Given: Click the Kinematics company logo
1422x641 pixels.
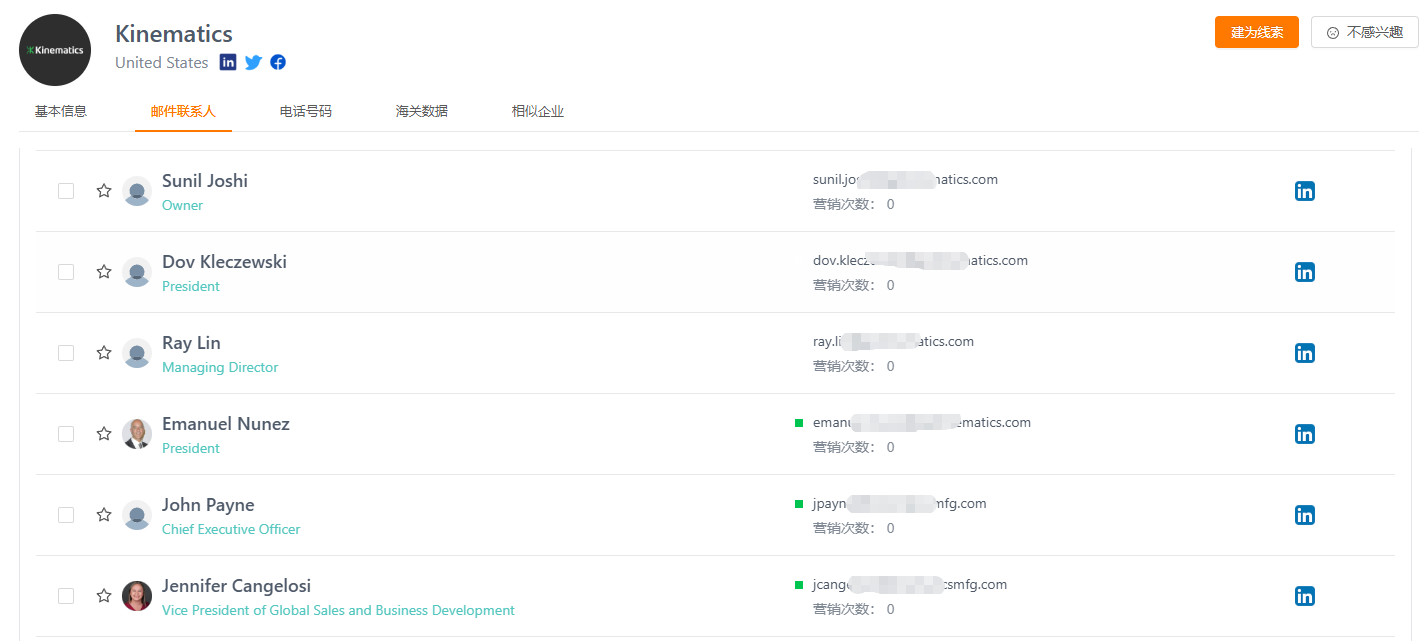Looking at the screenshot, I should tap(55, 50).
